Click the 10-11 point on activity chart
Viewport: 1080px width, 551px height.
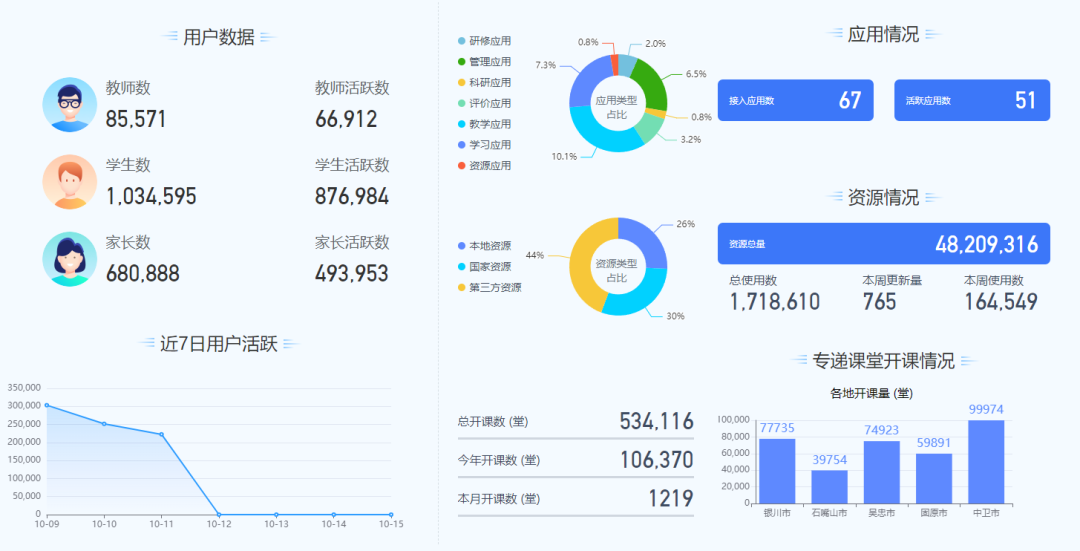point(161,434)
